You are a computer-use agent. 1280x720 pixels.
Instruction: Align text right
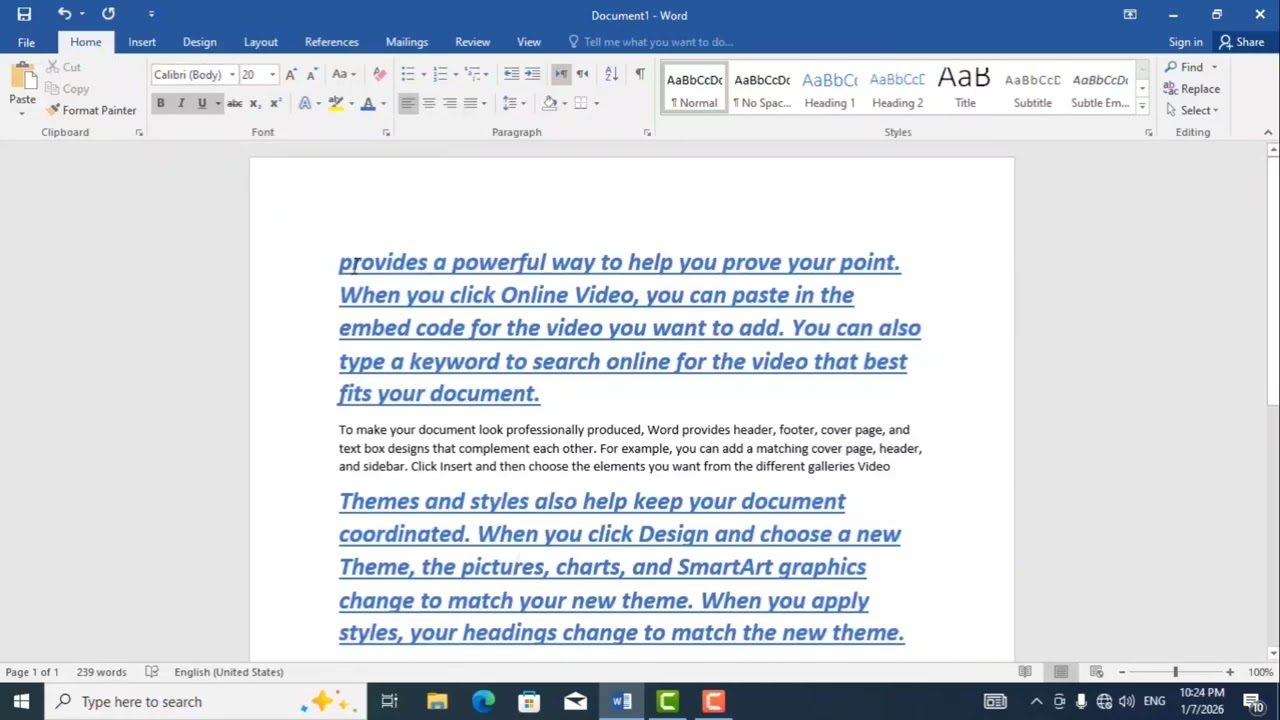[x=450, y=103]
